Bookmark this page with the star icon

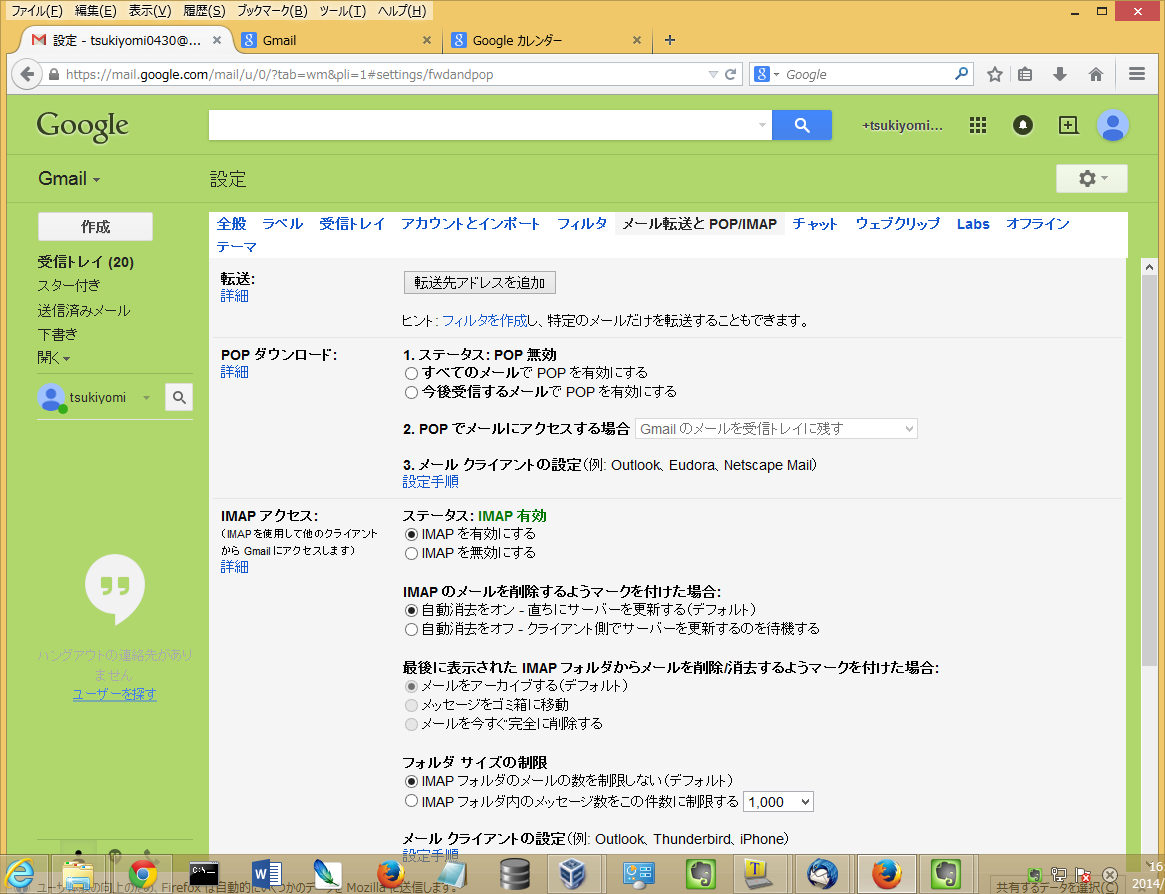click(995, 74)
